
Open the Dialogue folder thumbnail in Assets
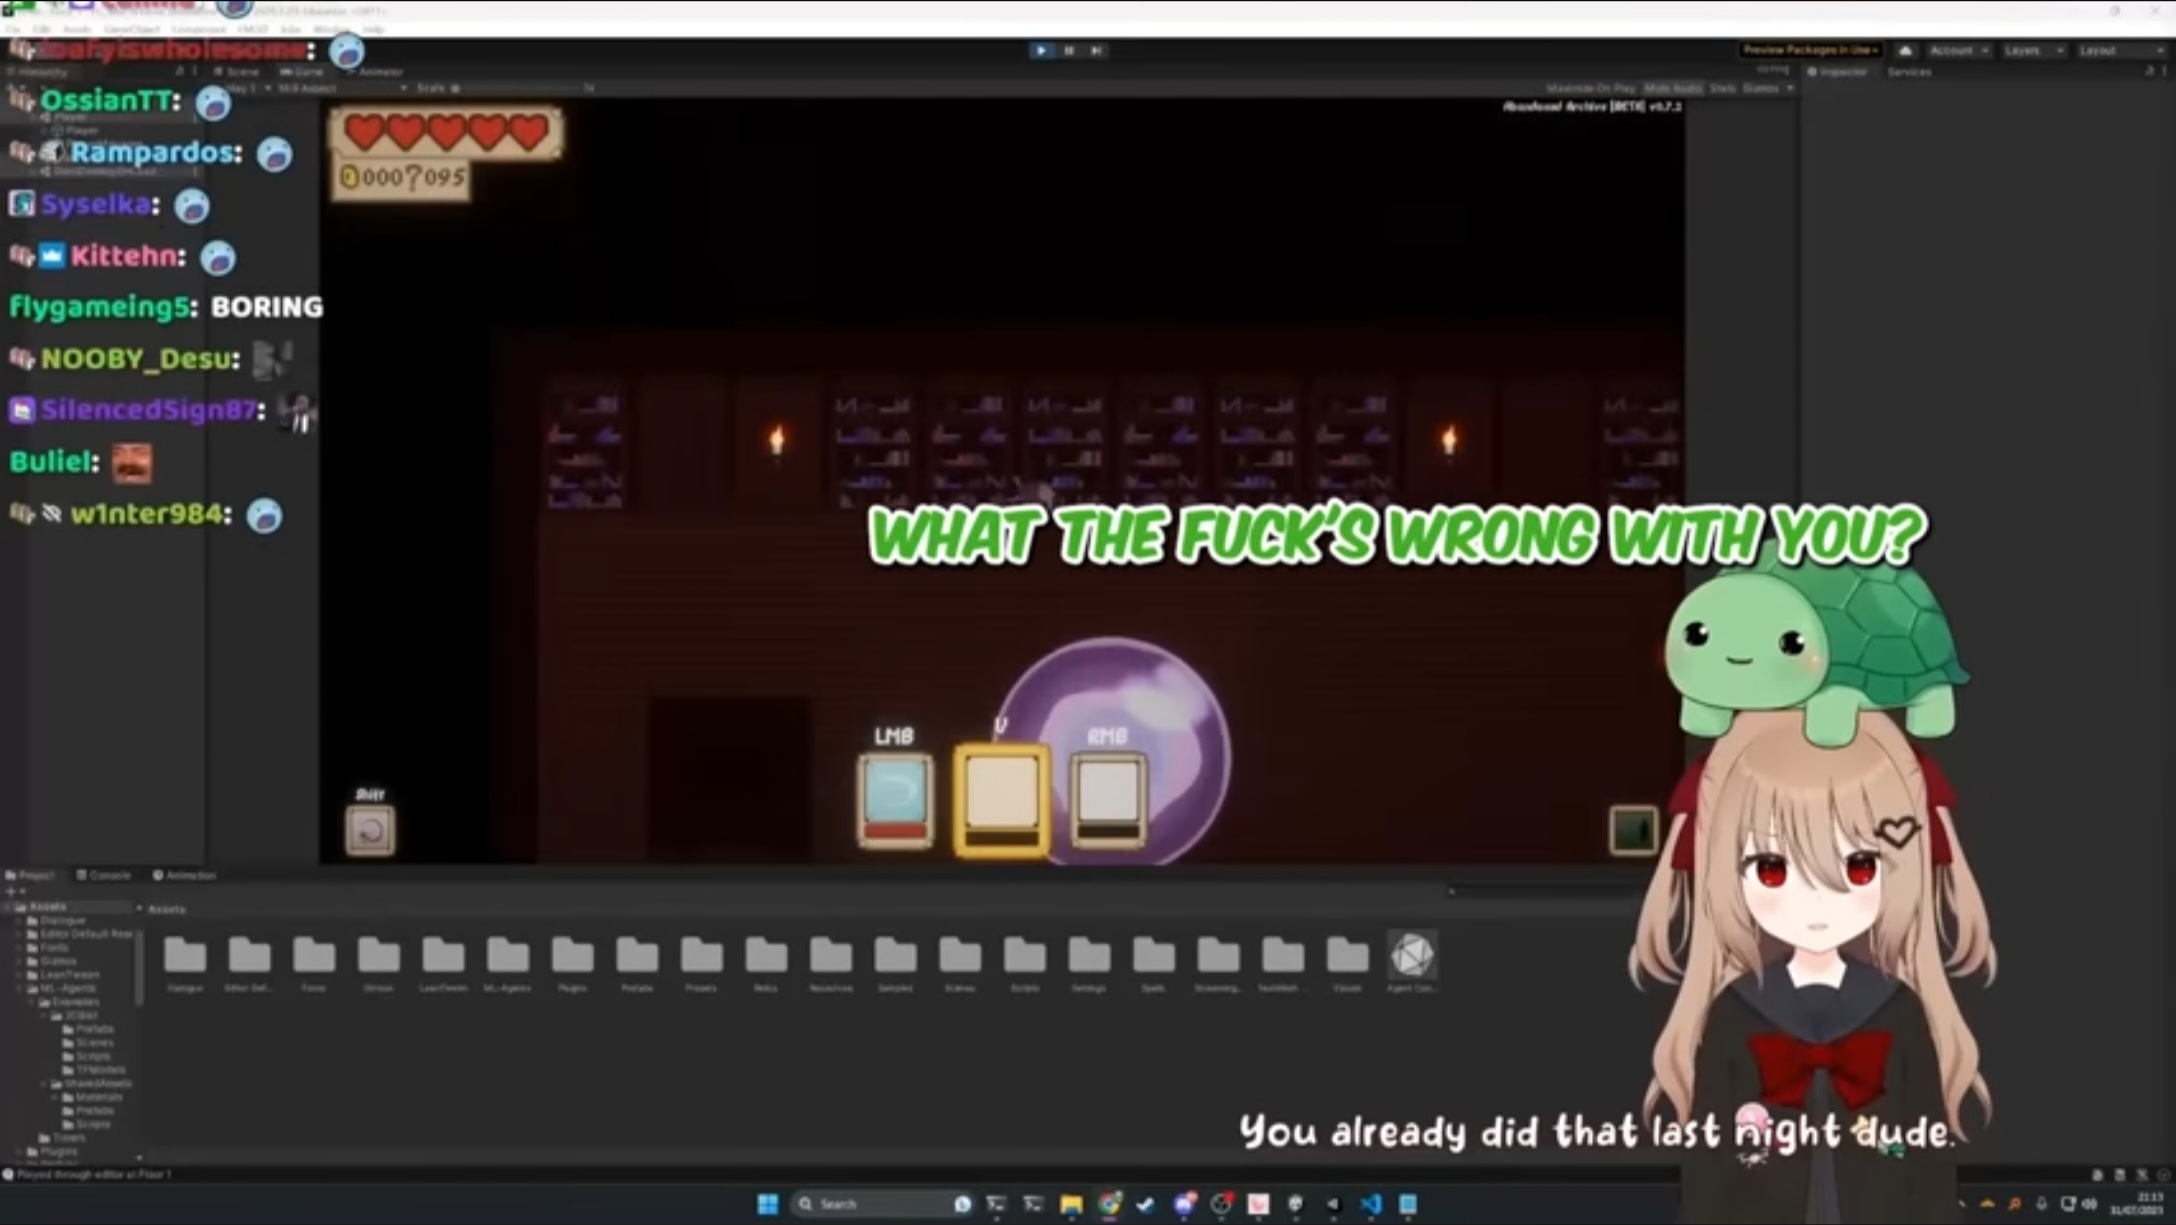[x=185, y=955]
